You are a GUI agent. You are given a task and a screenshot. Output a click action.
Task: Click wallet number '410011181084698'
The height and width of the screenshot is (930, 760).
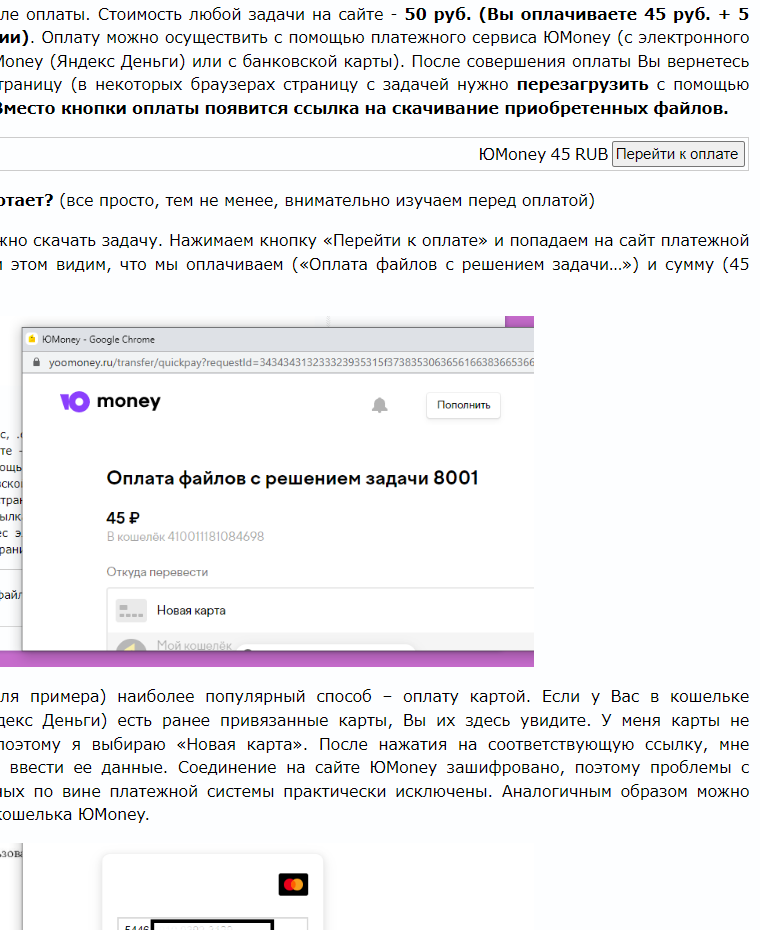click(x=215, y=536)
